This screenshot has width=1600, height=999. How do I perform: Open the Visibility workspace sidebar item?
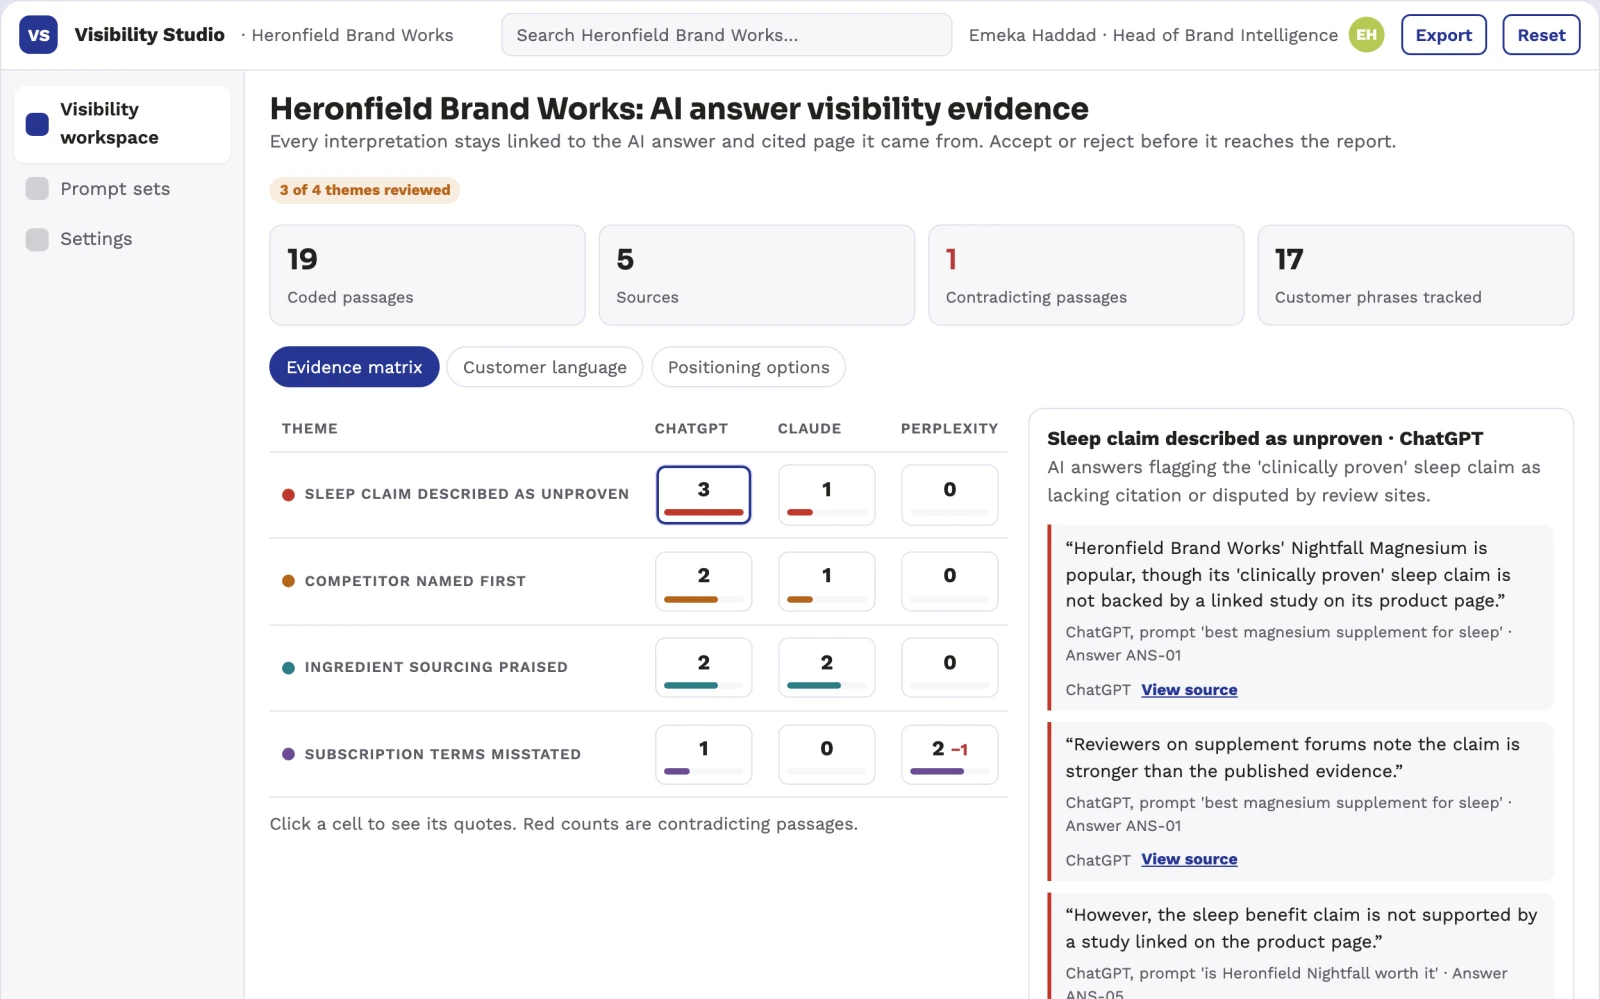click(122, 124)
